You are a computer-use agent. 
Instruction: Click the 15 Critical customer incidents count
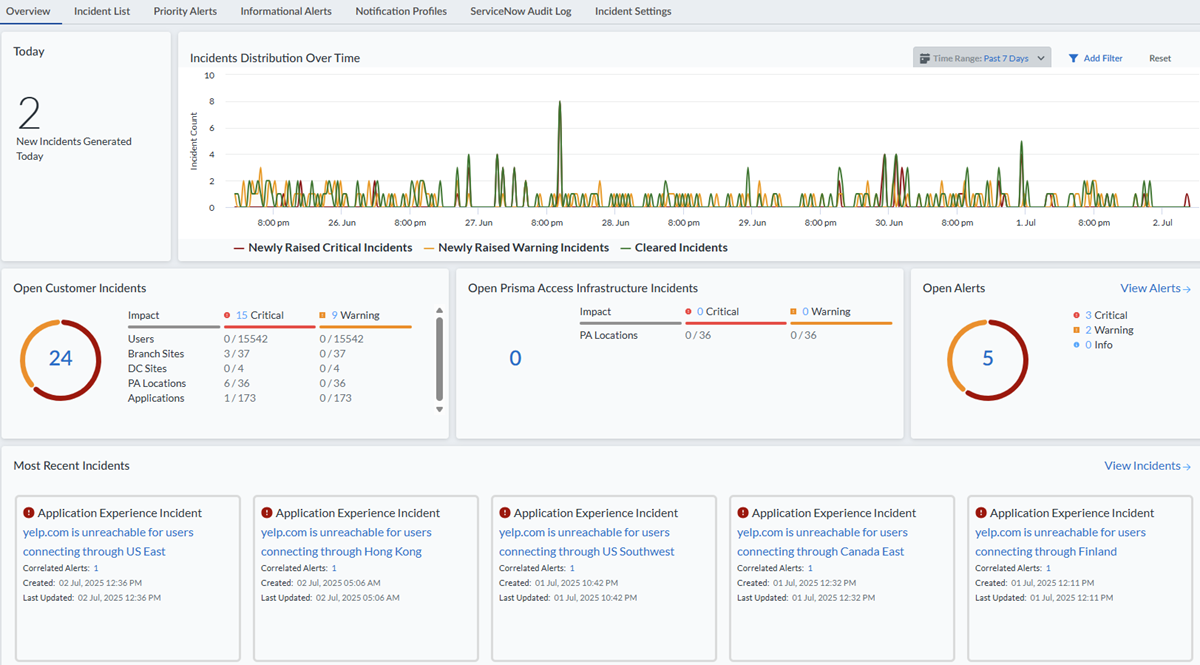[x=241, y=315]
